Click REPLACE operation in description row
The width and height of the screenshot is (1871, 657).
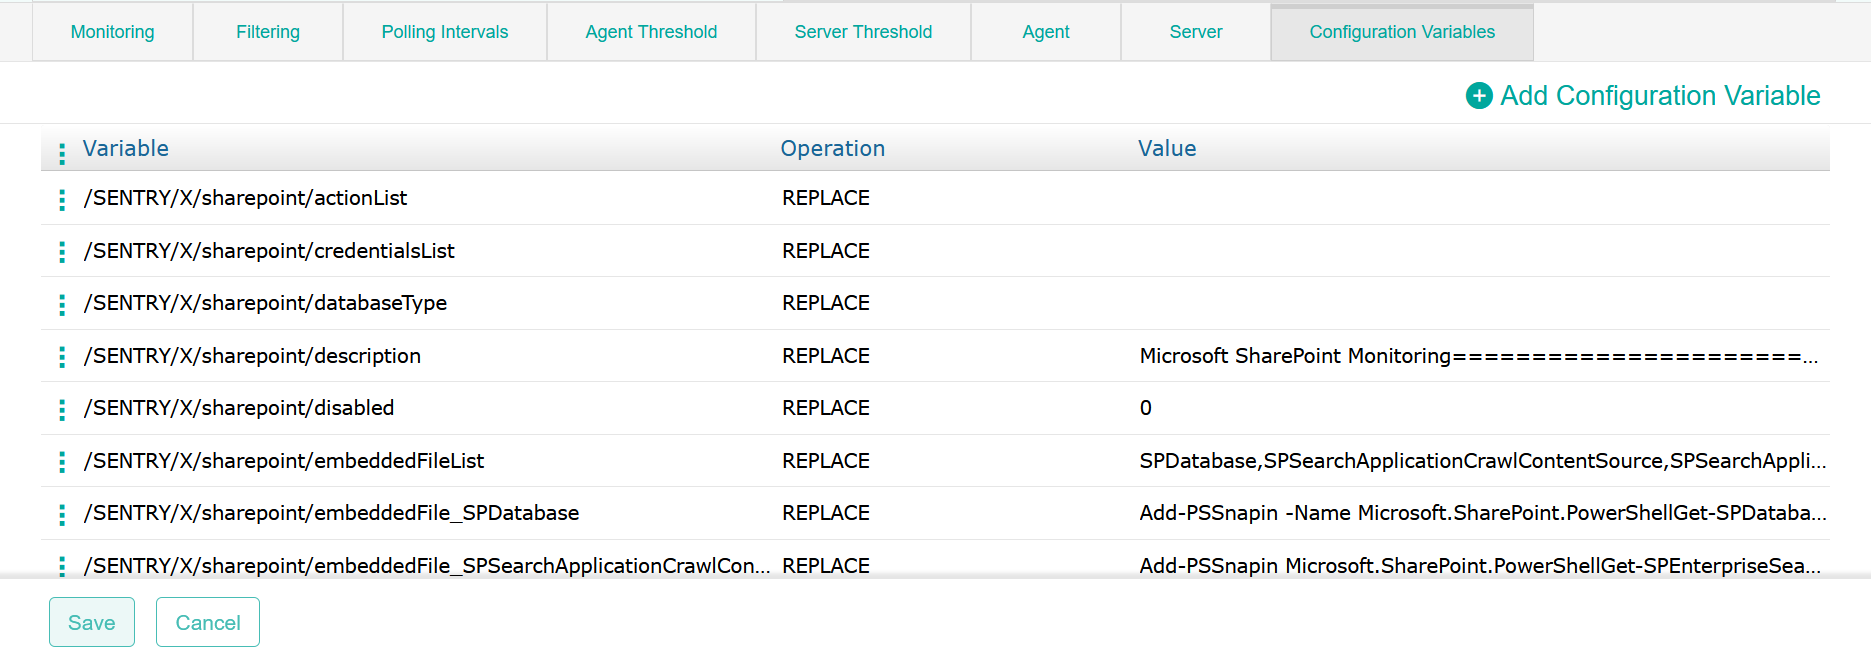coord(826,356)
